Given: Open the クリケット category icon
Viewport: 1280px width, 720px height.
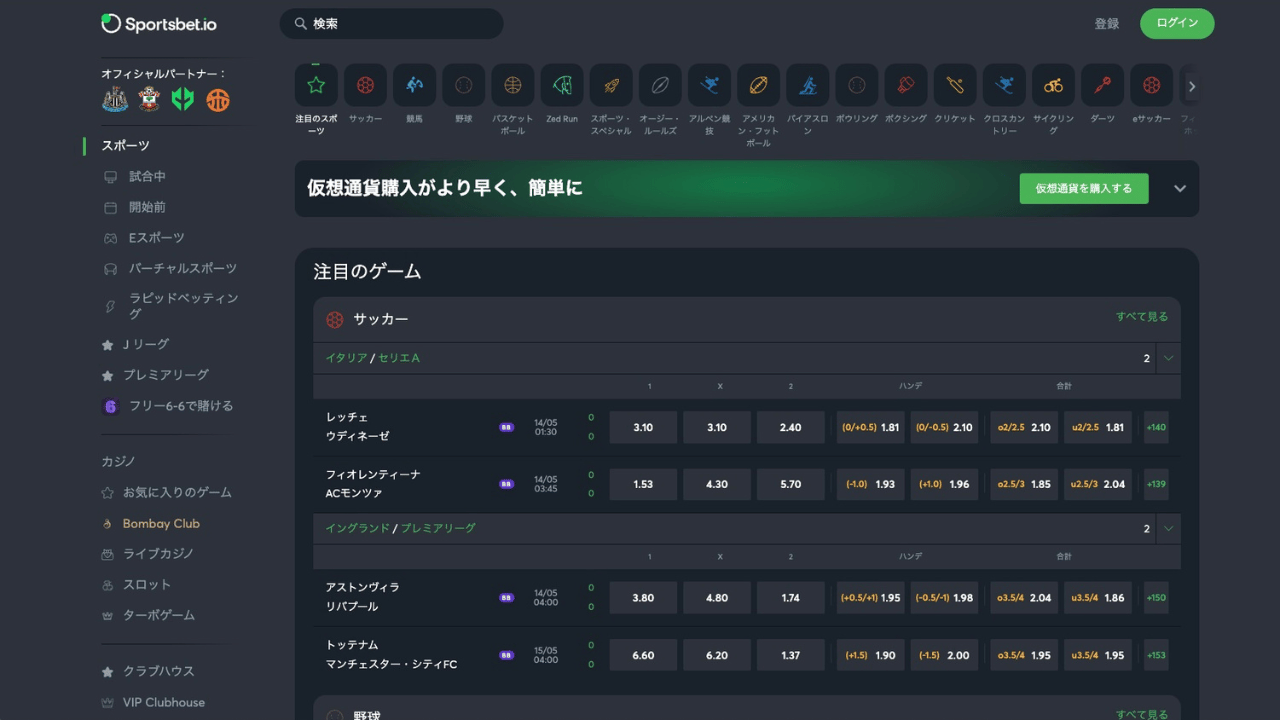Looking at the screenshot, I should [x=955, y=85].
